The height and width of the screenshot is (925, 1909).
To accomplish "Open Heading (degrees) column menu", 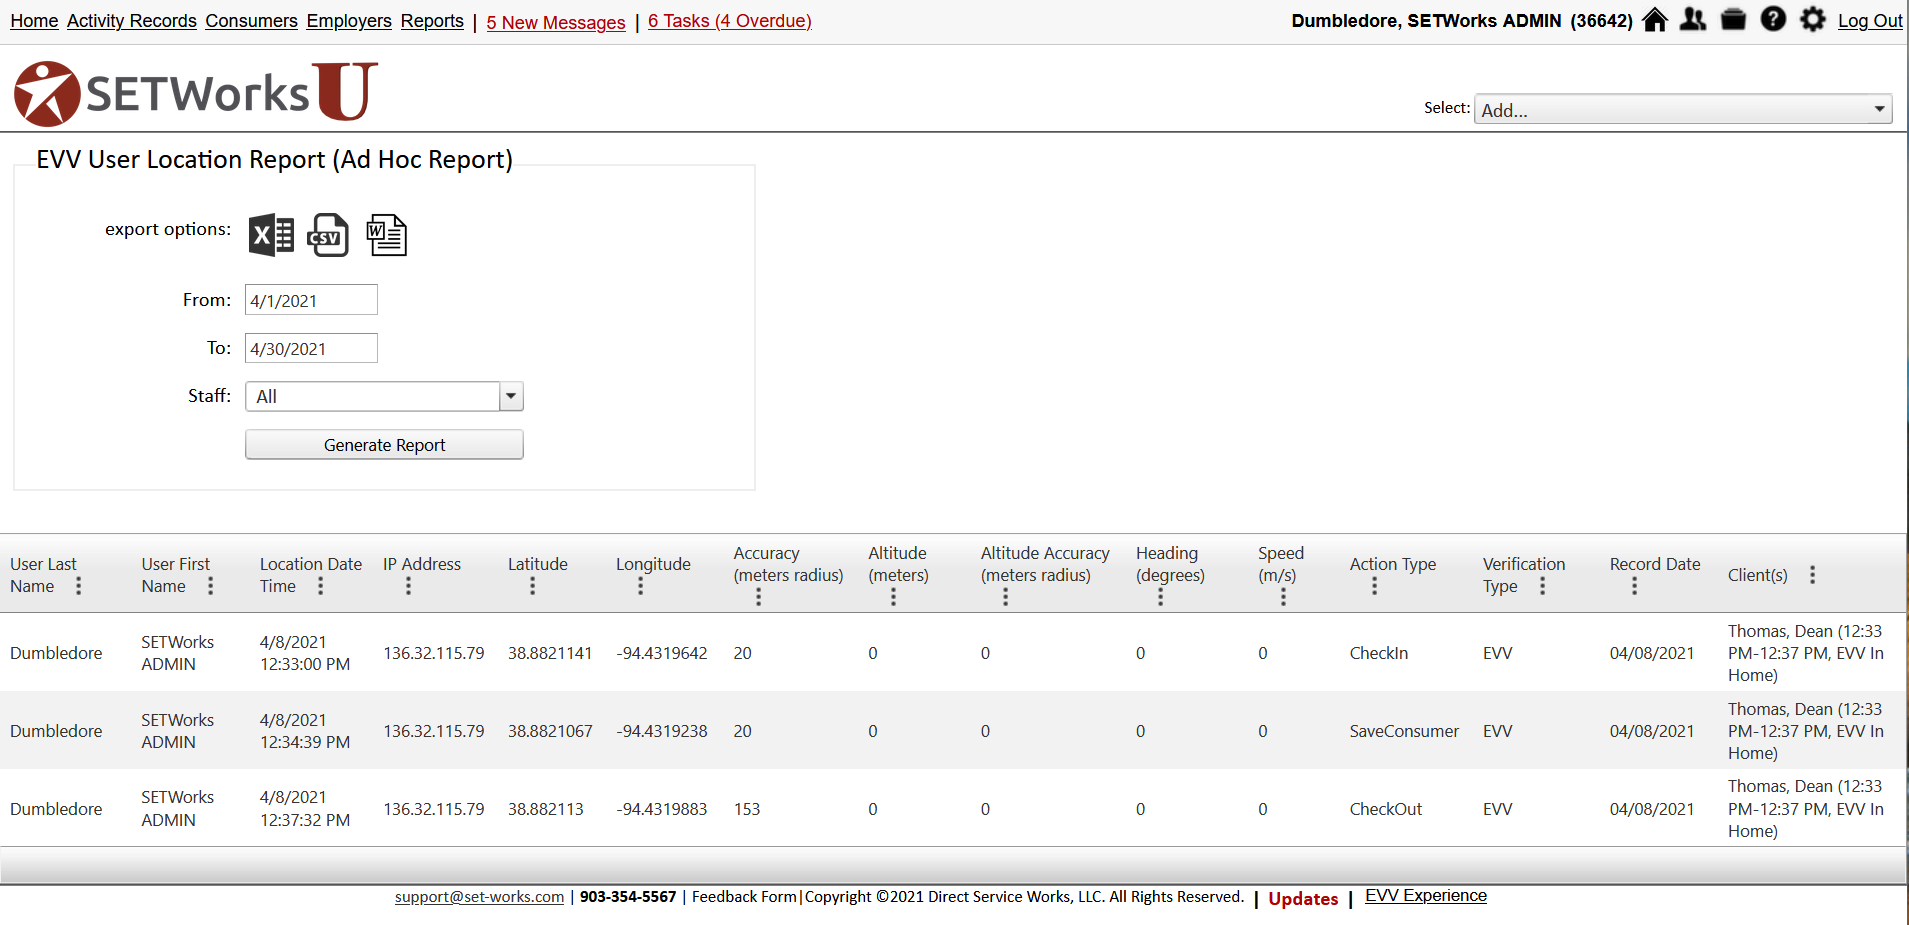I will (1160, 597).
